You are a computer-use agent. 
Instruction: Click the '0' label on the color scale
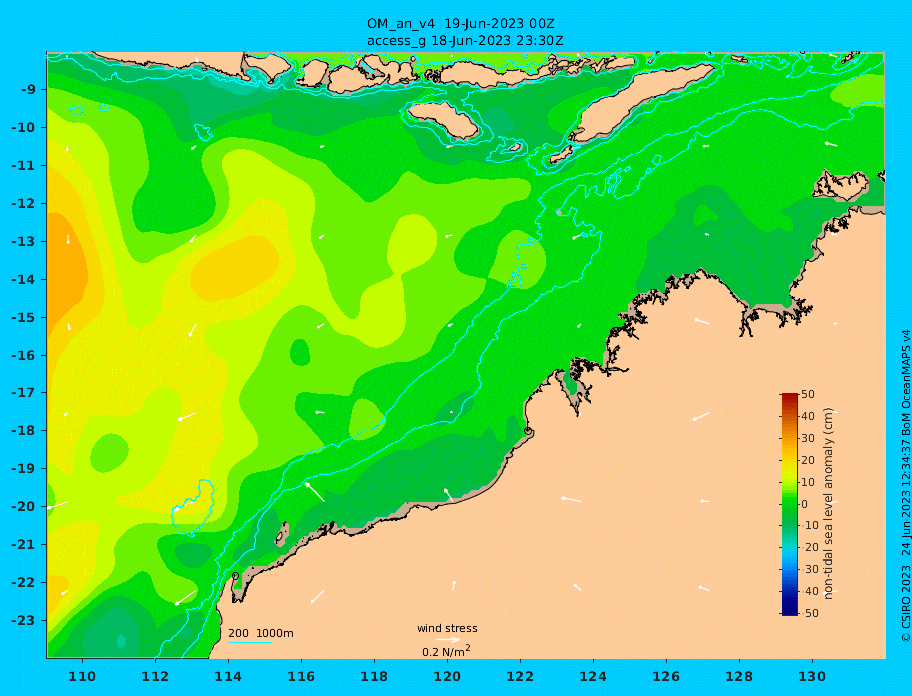(805, 504)
